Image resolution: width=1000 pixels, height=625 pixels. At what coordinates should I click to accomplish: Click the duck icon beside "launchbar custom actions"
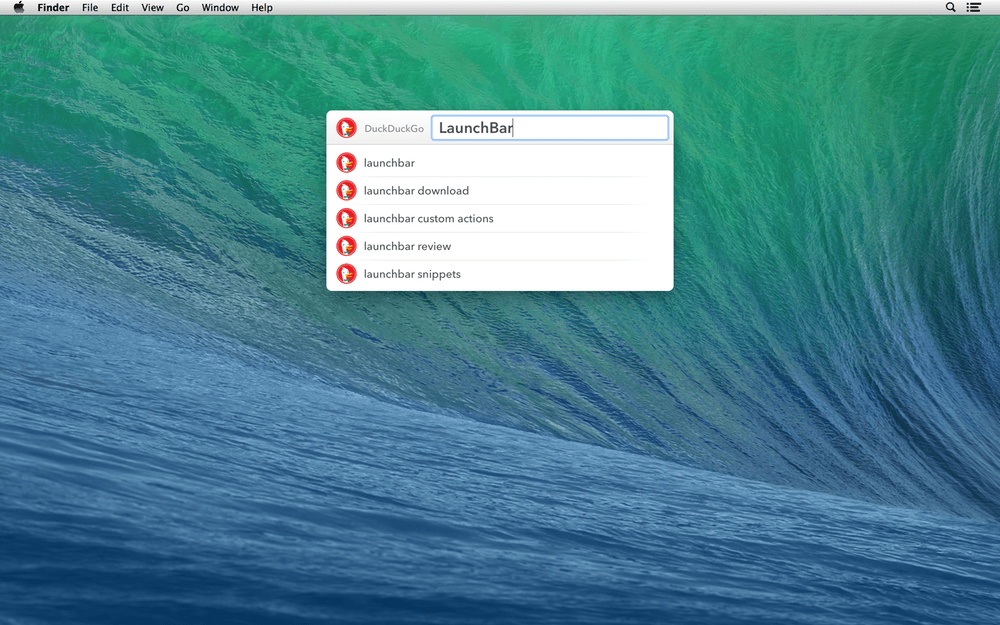[x=346, y=218]
